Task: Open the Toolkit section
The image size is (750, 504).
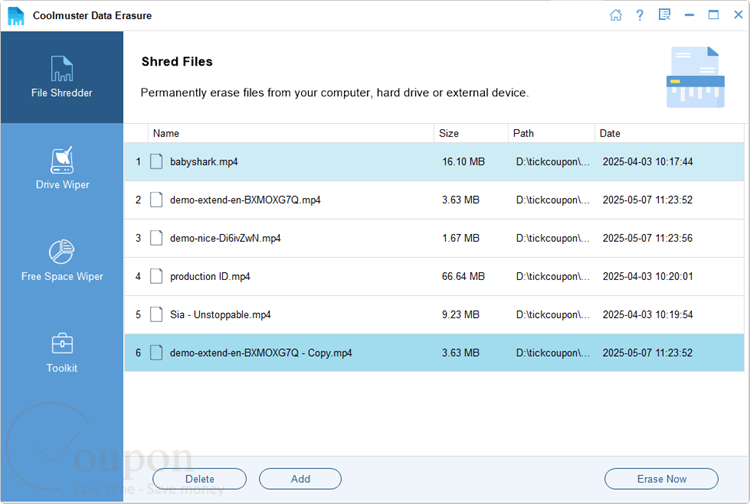Action: pos(62,352)
